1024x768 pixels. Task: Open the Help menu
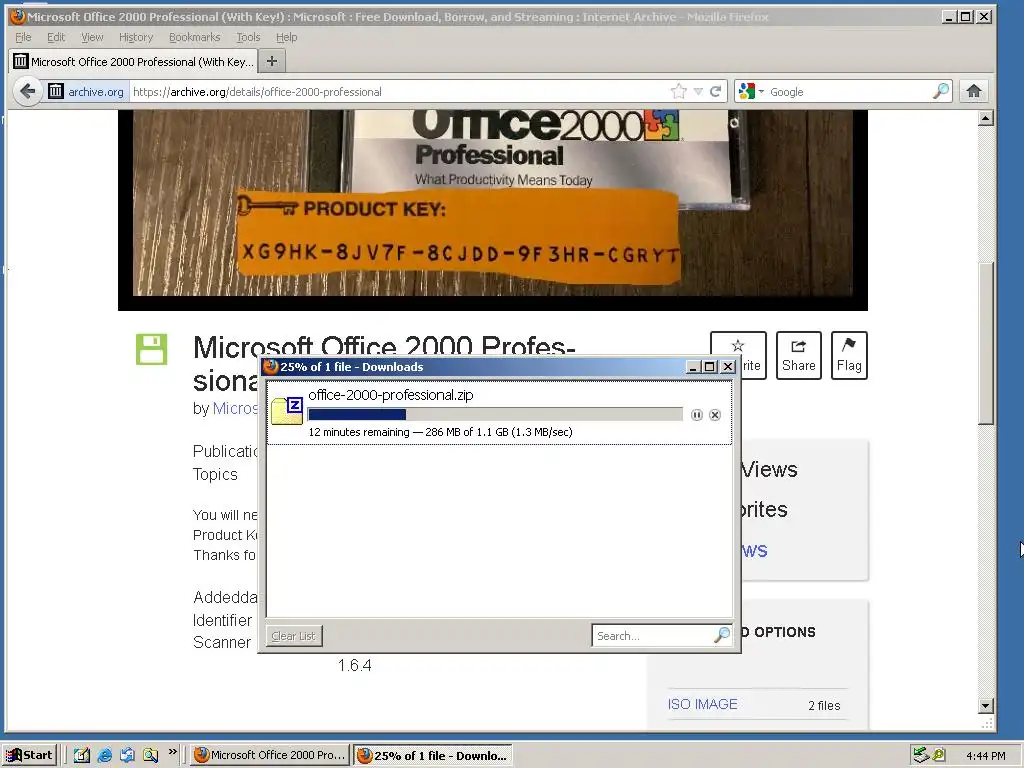(x=286, y=37)
